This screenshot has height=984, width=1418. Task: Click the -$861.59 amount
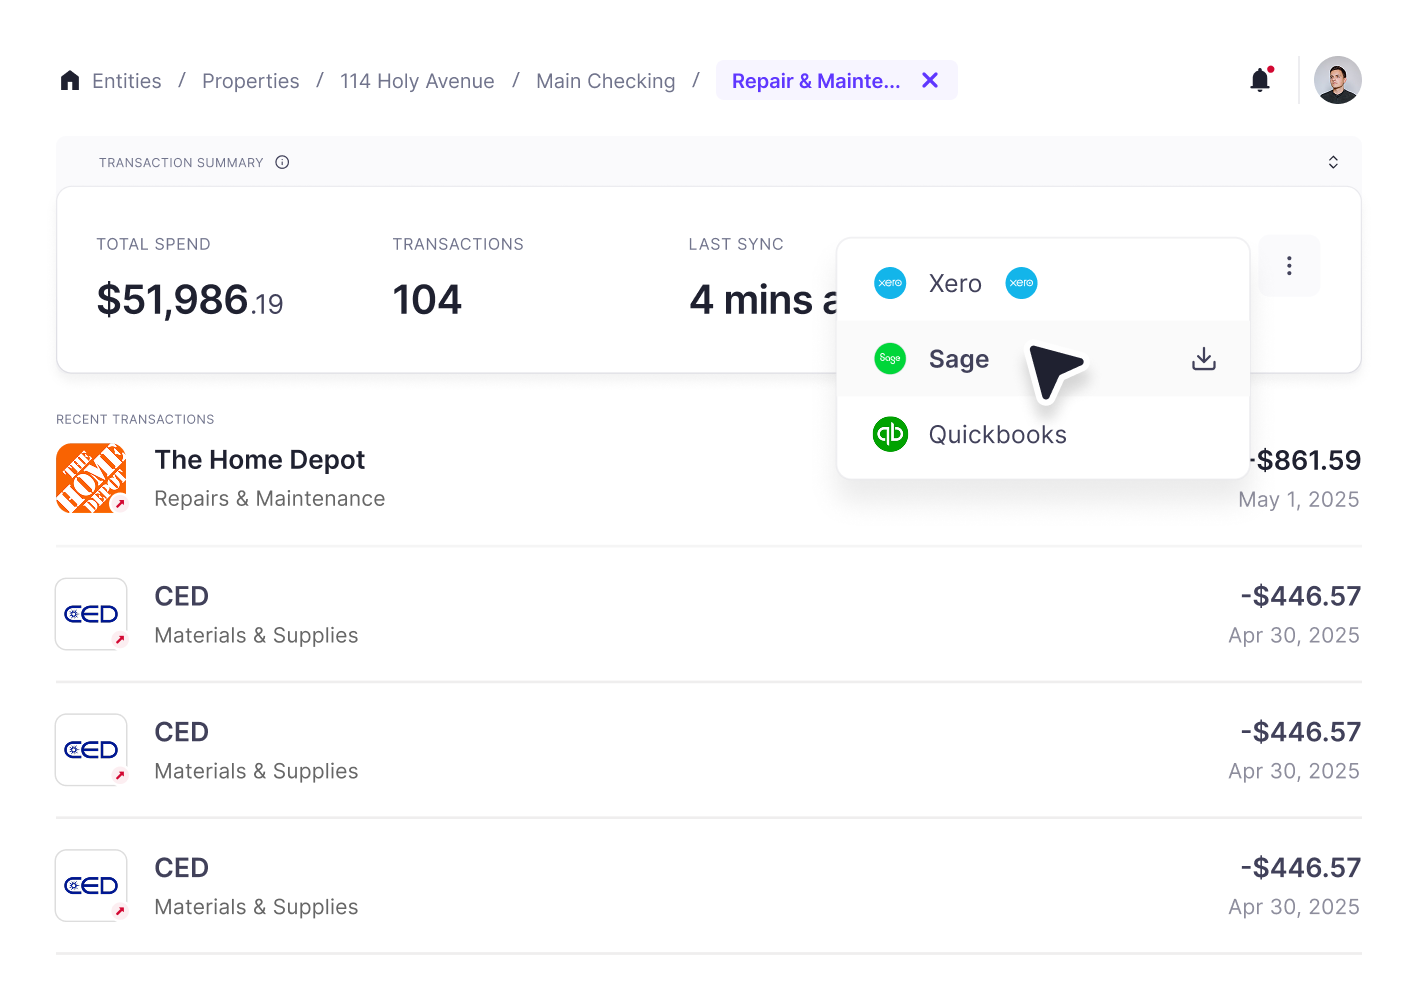1305,460
